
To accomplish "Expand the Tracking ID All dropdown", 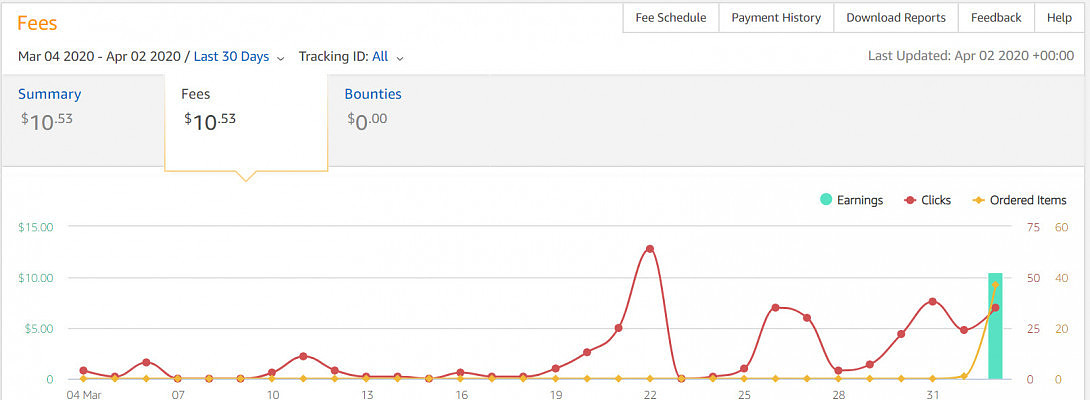I will tap(380, 57).
